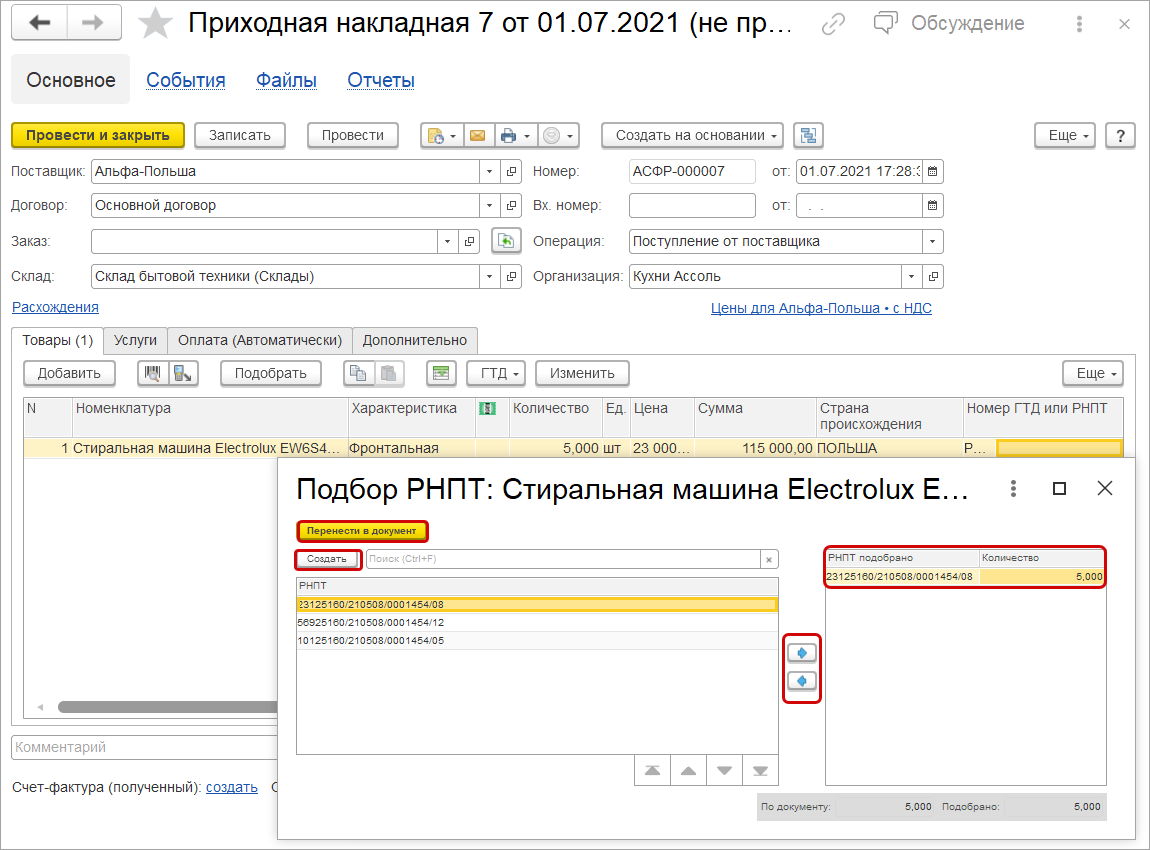Click создать link for Счет-фактура
The width and height of the screenshot is (1150, 850).
[232, 787]
